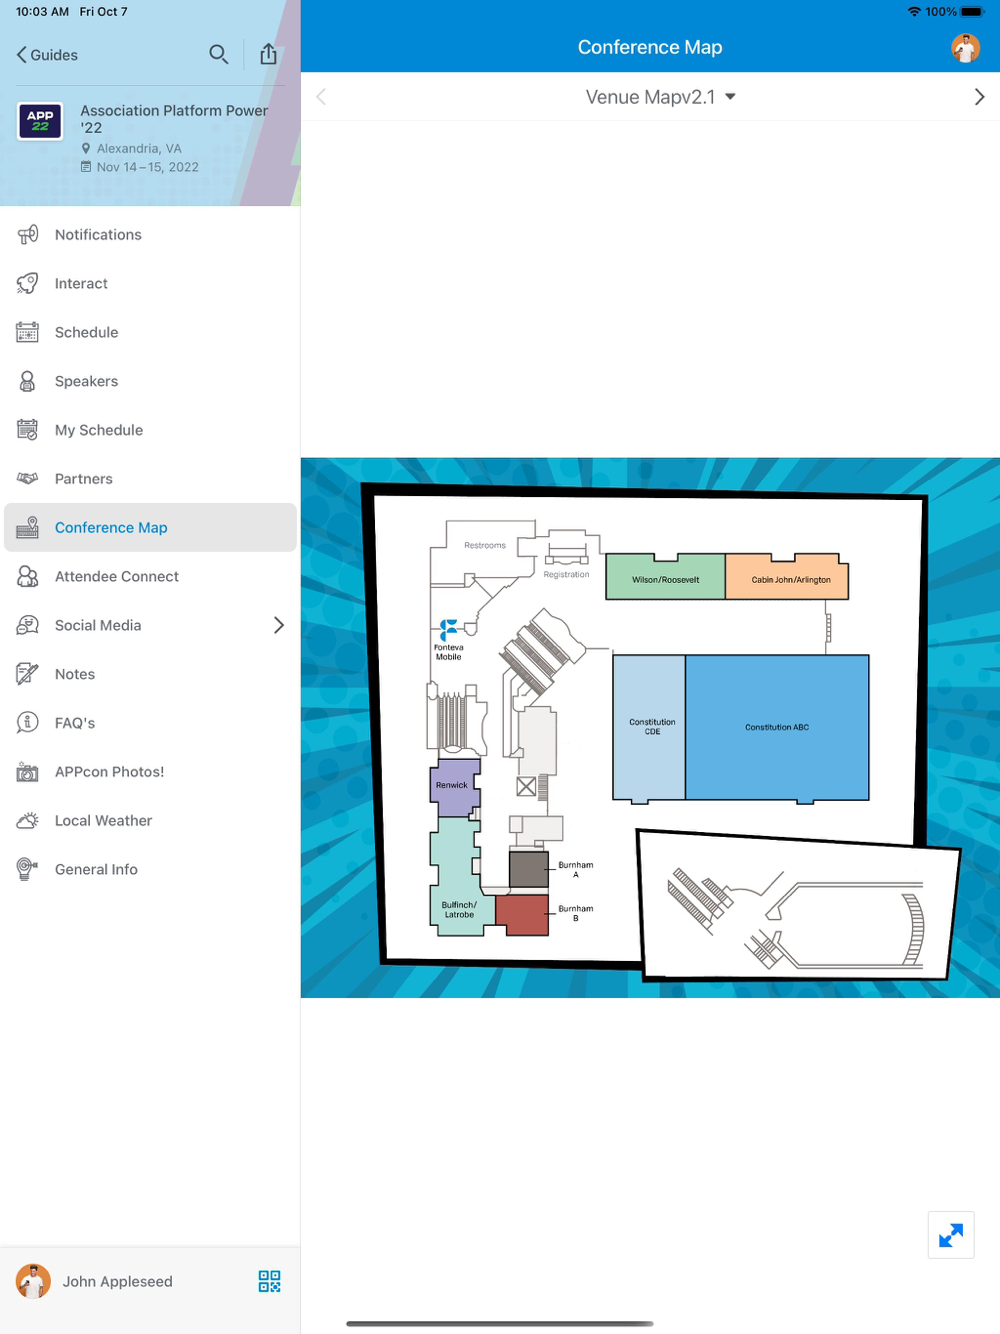Viewport: 1000px width, 1334px height.
Task: Tap the Registration label on map
Action: pyautogui.click(x=566, y=575)
